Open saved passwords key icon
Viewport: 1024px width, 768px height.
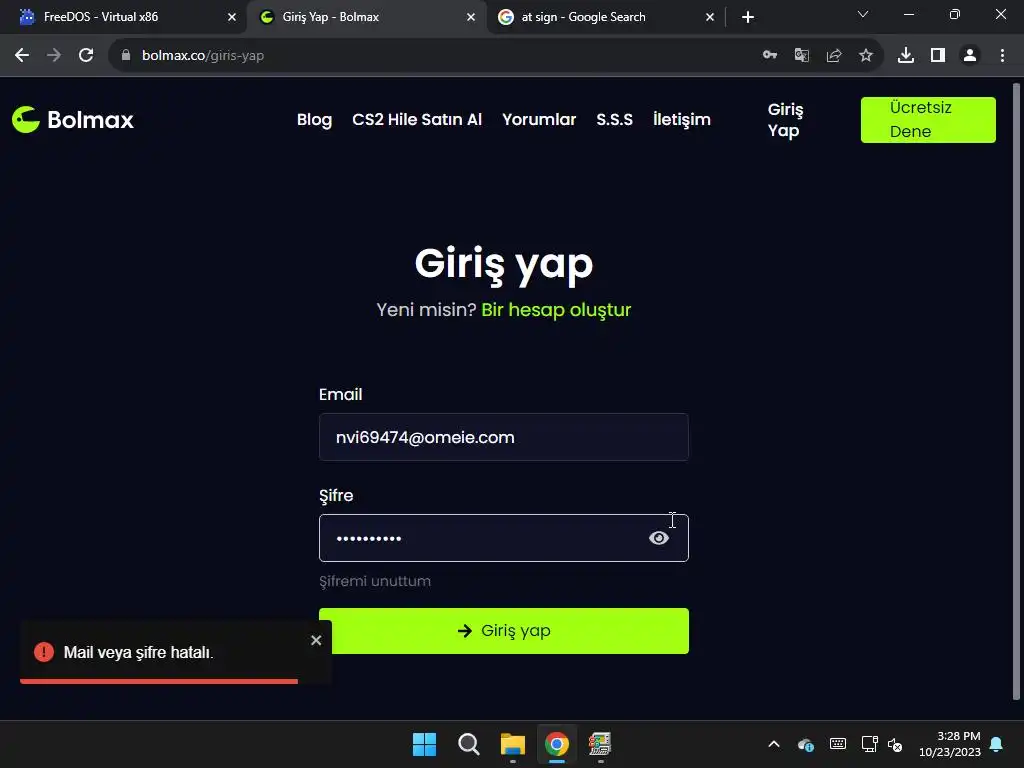coord(769,56)
